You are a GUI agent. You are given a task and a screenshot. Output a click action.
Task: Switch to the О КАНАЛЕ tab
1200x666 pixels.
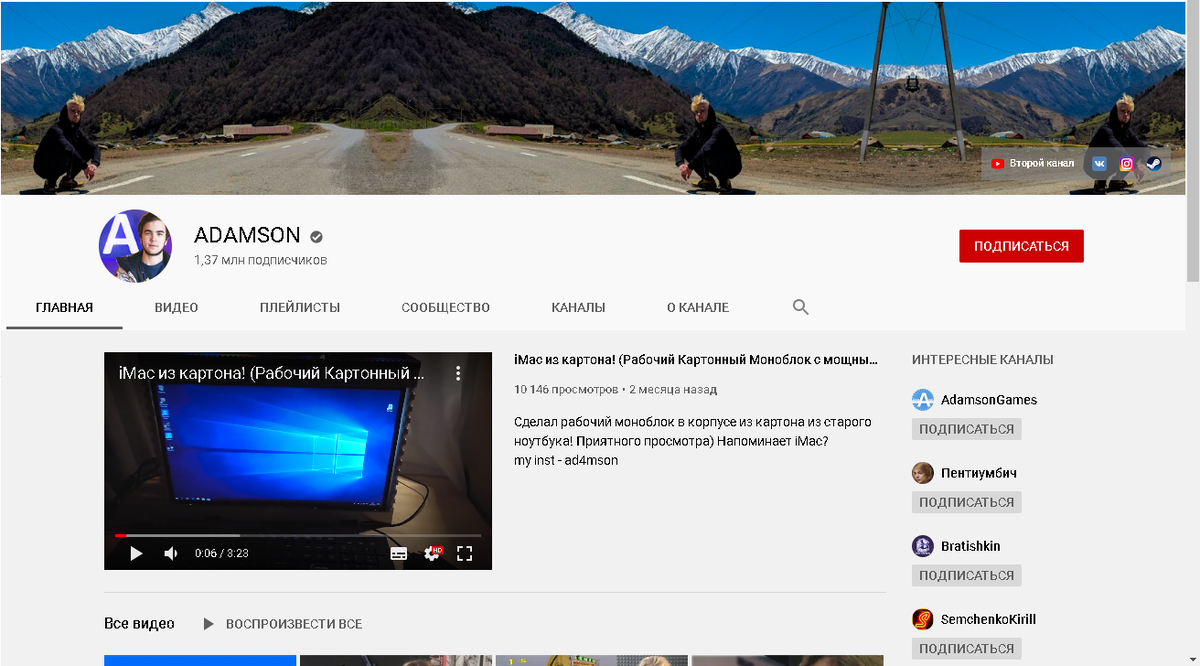pos(698,307)
